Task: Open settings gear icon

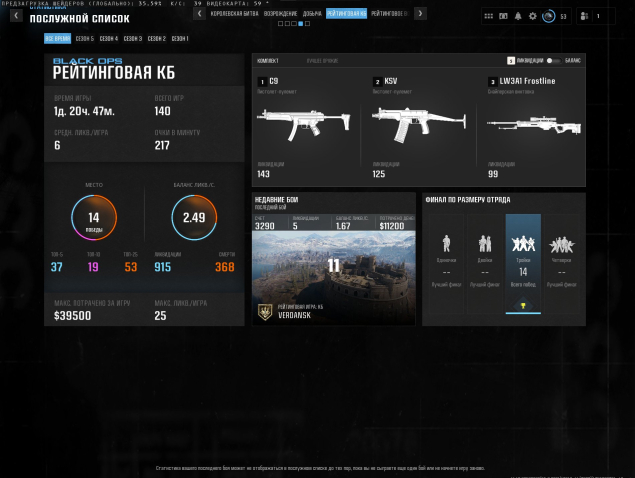Action: 533,16
